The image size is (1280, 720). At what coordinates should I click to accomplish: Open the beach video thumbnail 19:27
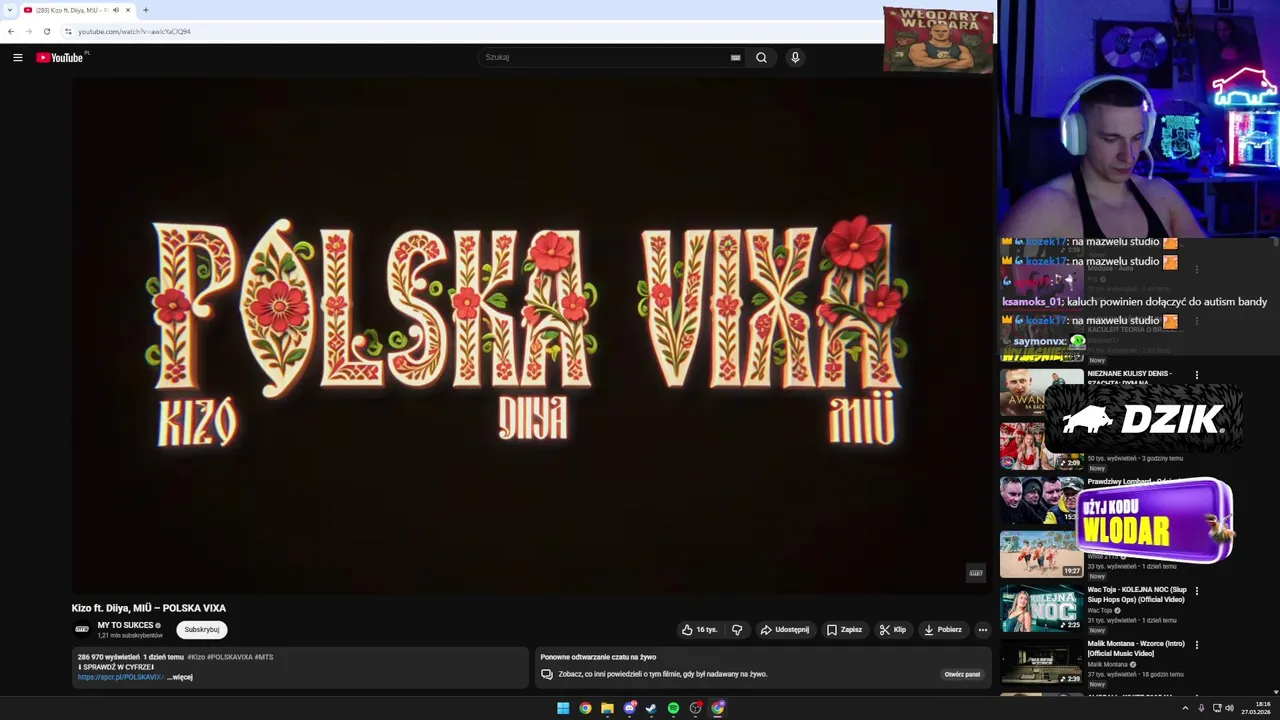pos(1042,554)
